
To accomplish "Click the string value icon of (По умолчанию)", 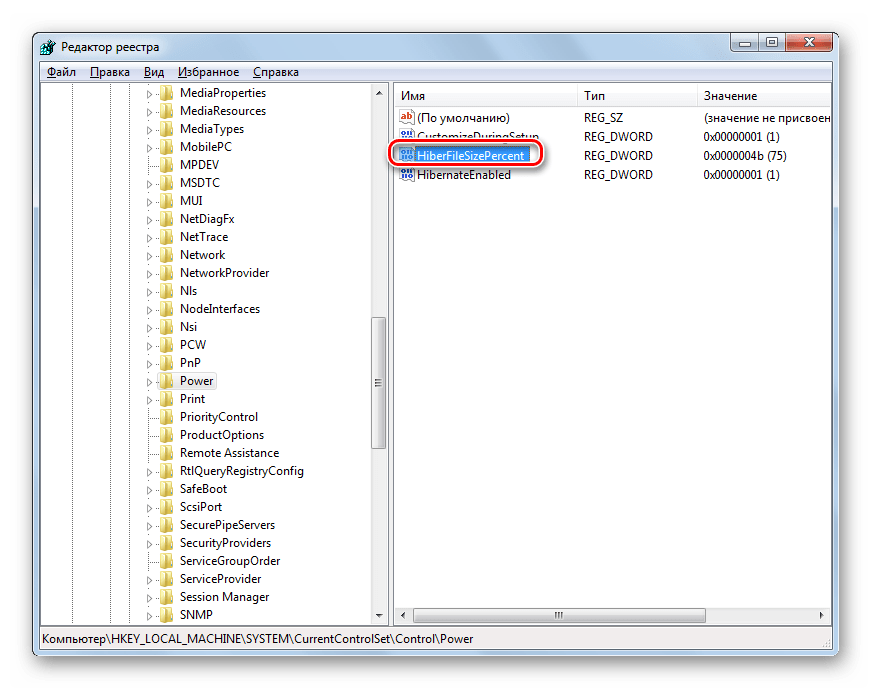I will pyautogui.click(x=407, y=117).
